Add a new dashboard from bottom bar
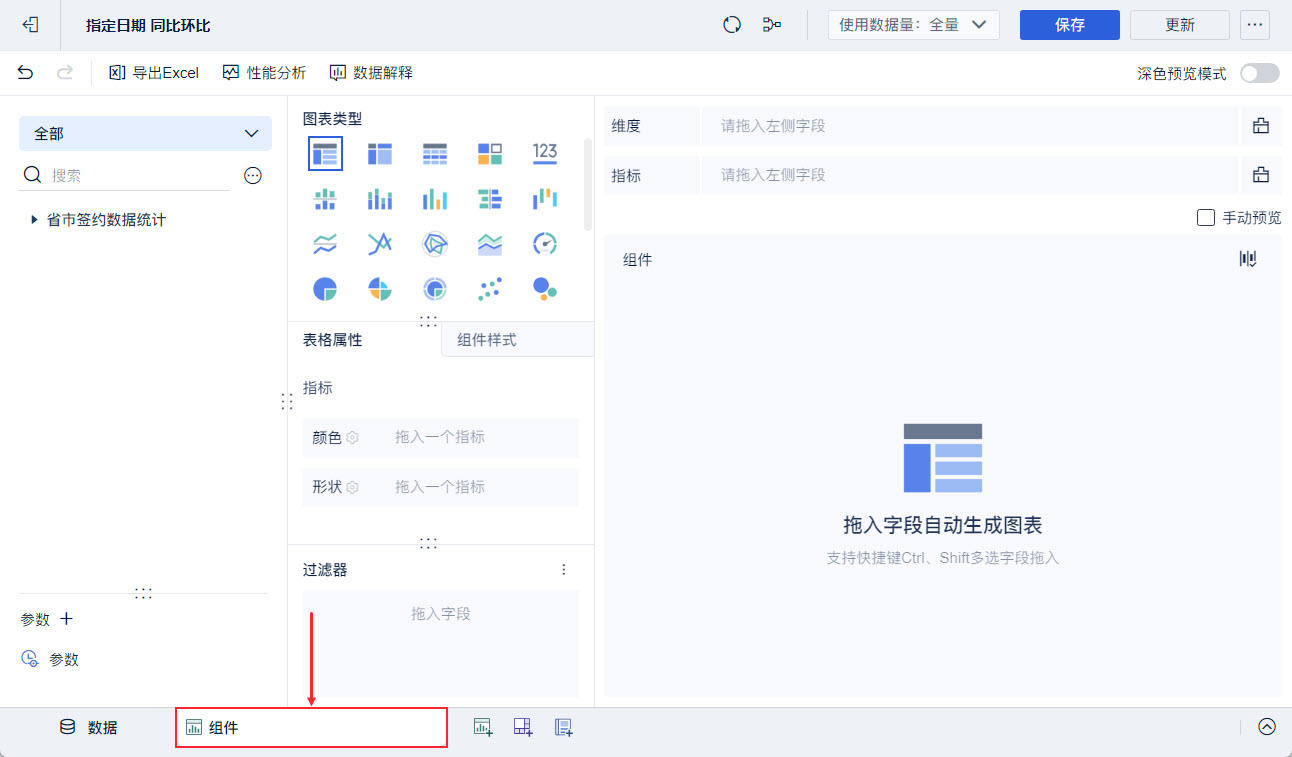 [524, 727]
